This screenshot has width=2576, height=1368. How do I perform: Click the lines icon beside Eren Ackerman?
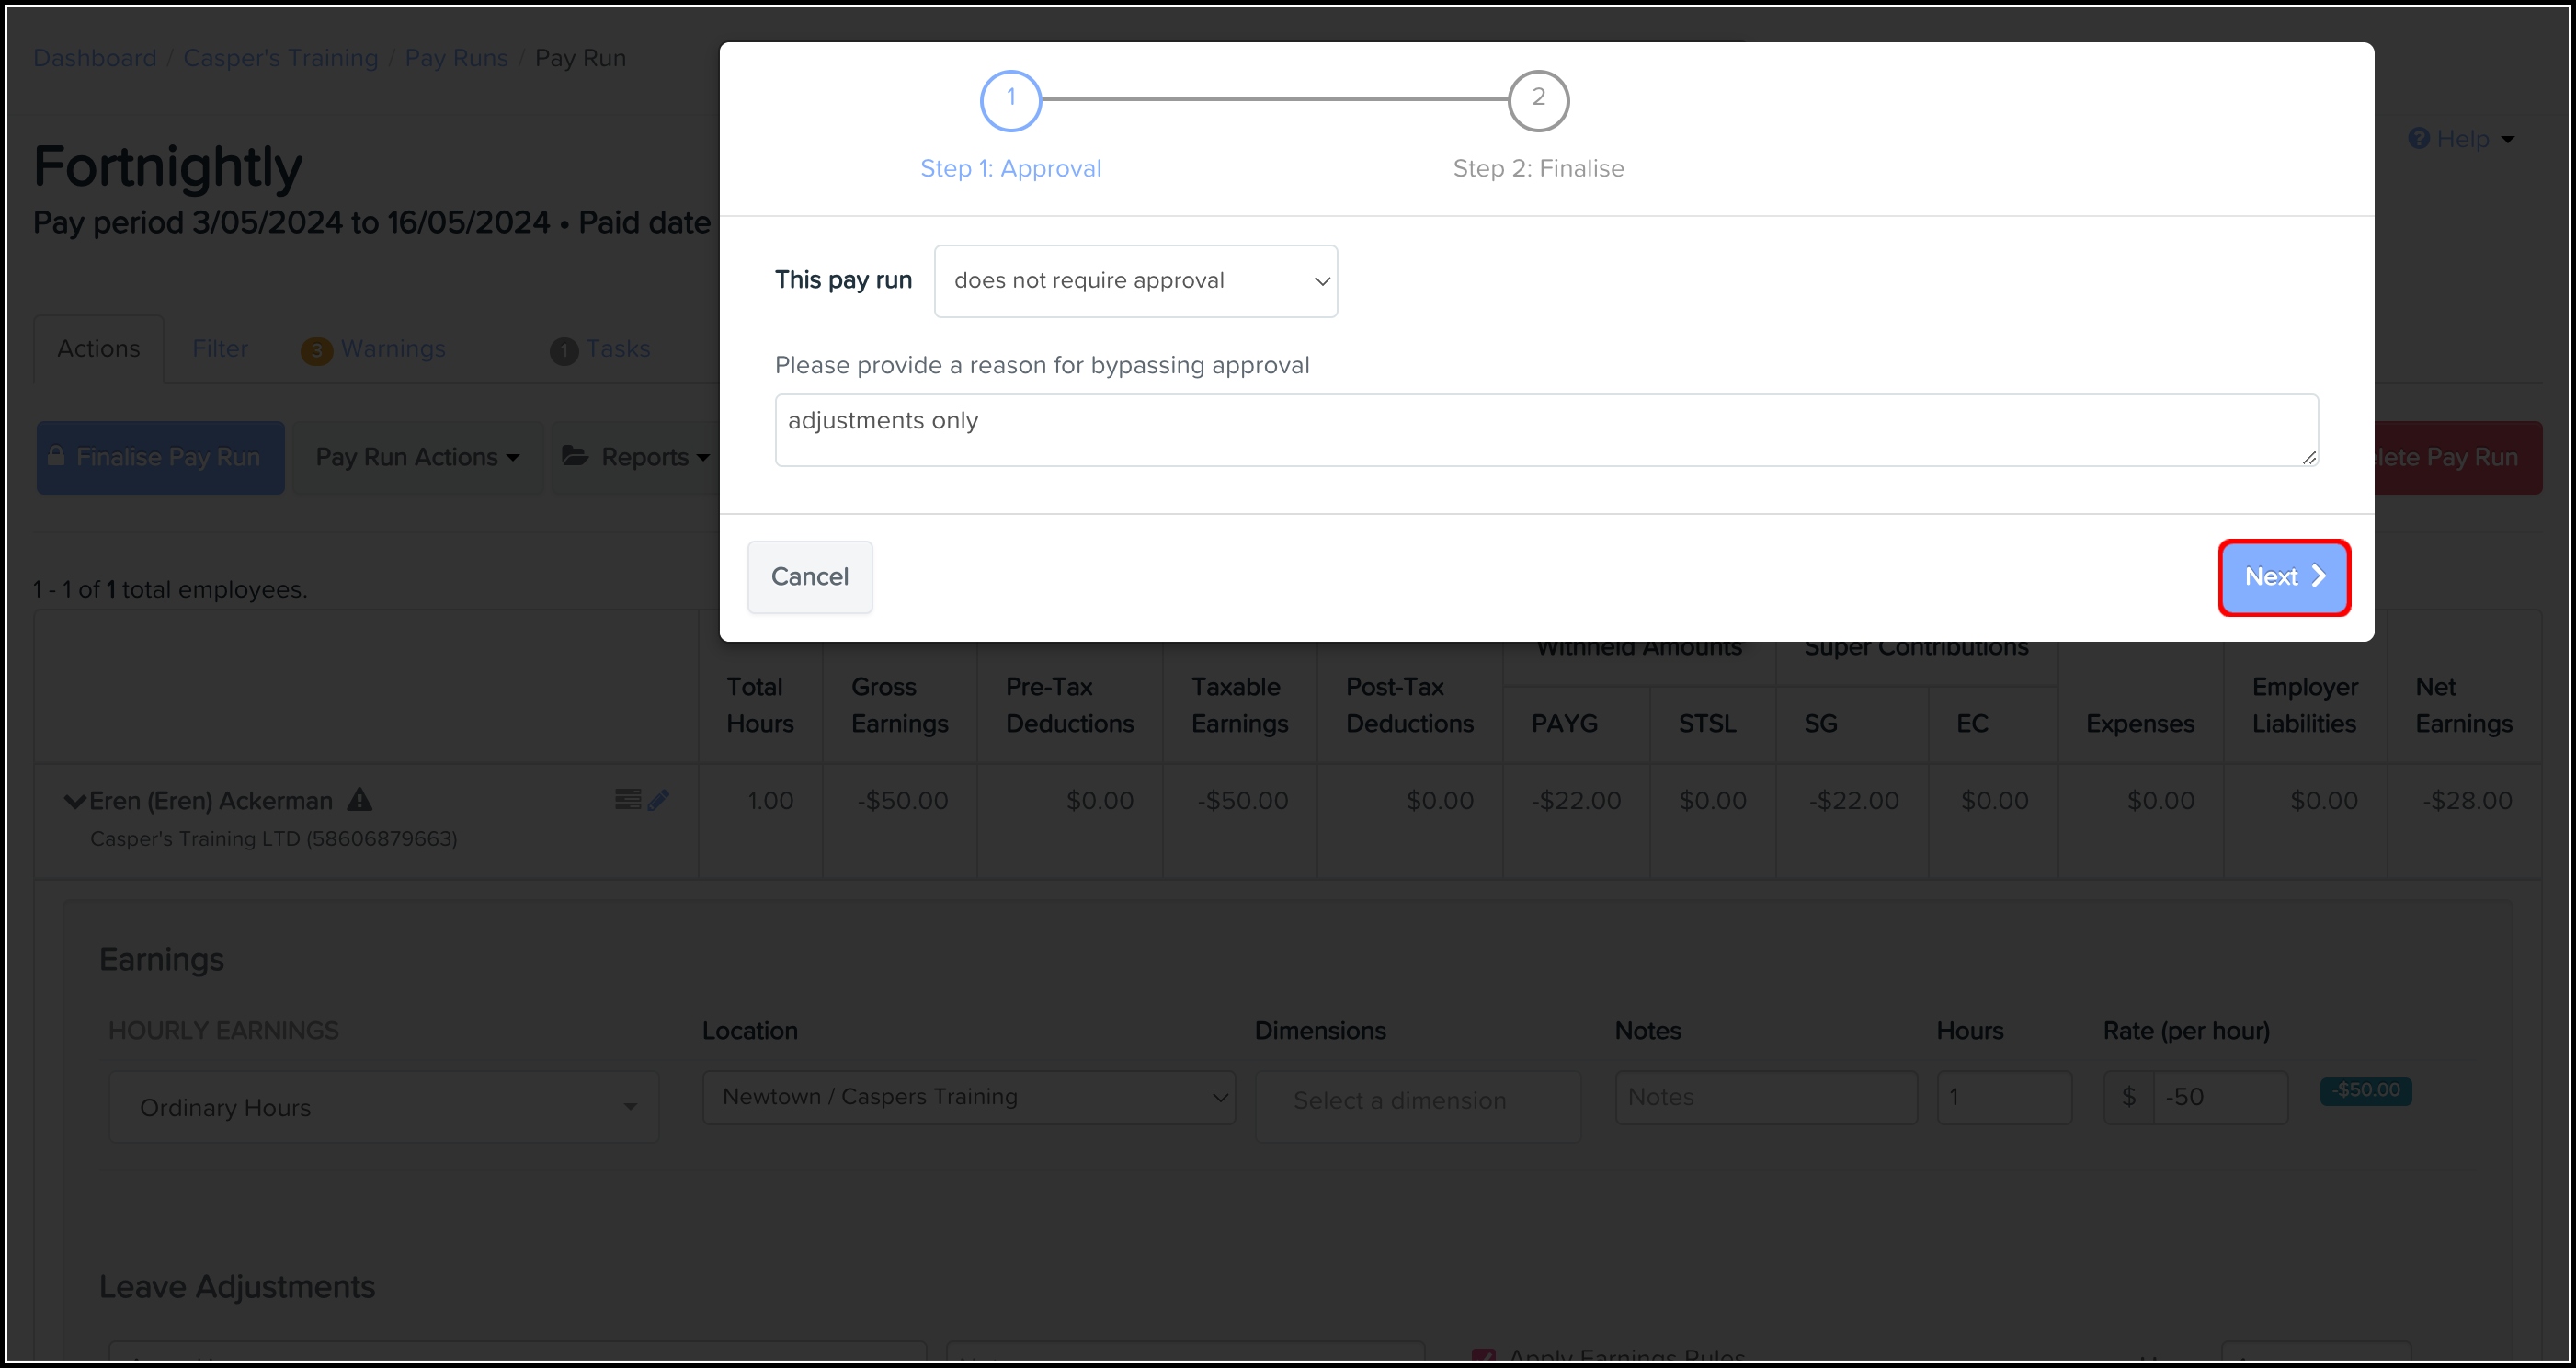627,798
